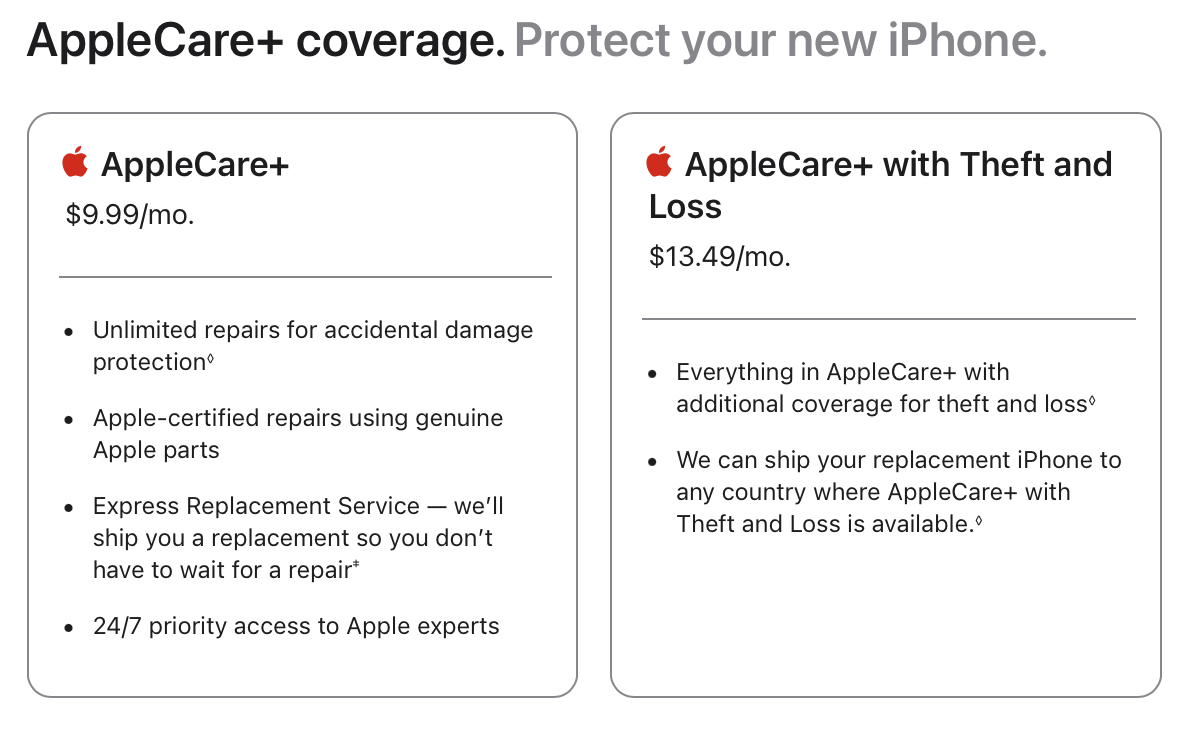
Task: Click the red Apple logo beside AppleCare+
Action: [x=75, y=162]
